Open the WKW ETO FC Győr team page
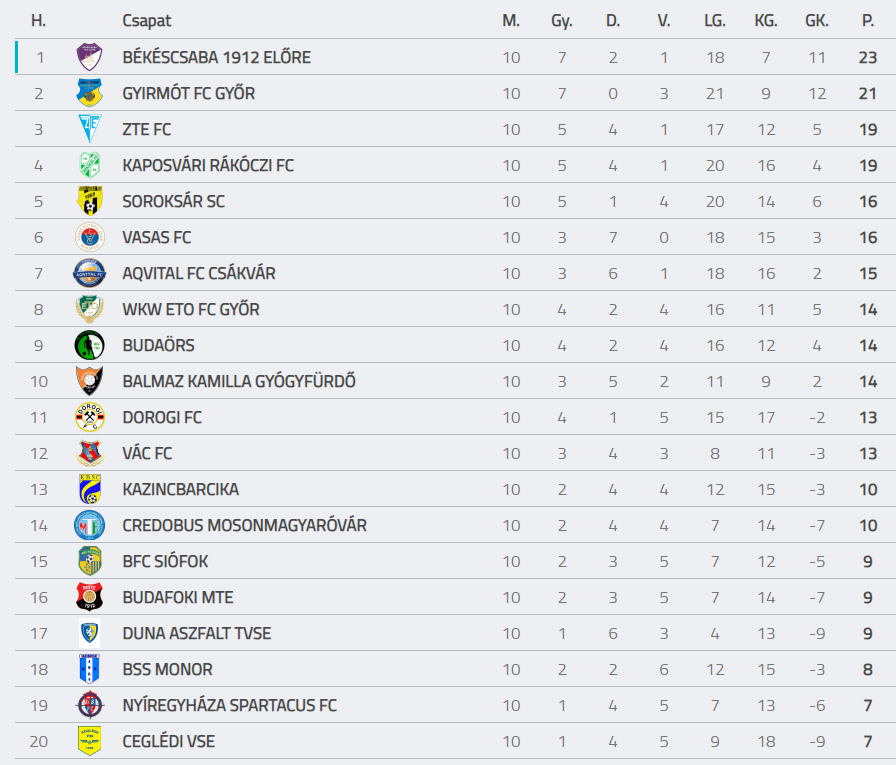The image size is (896, 765). pyautogui.click(x=191, y=310)
